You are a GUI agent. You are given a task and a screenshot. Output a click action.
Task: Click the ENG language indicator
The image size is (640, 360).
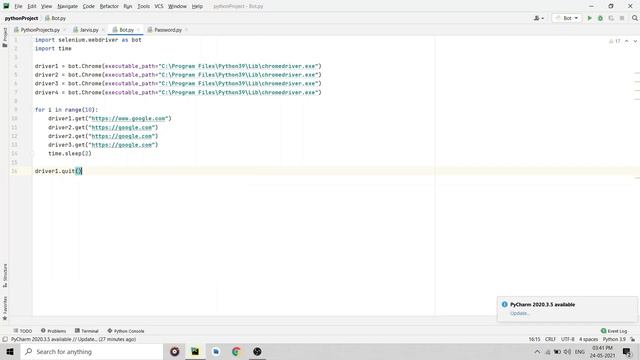(580, 351)
